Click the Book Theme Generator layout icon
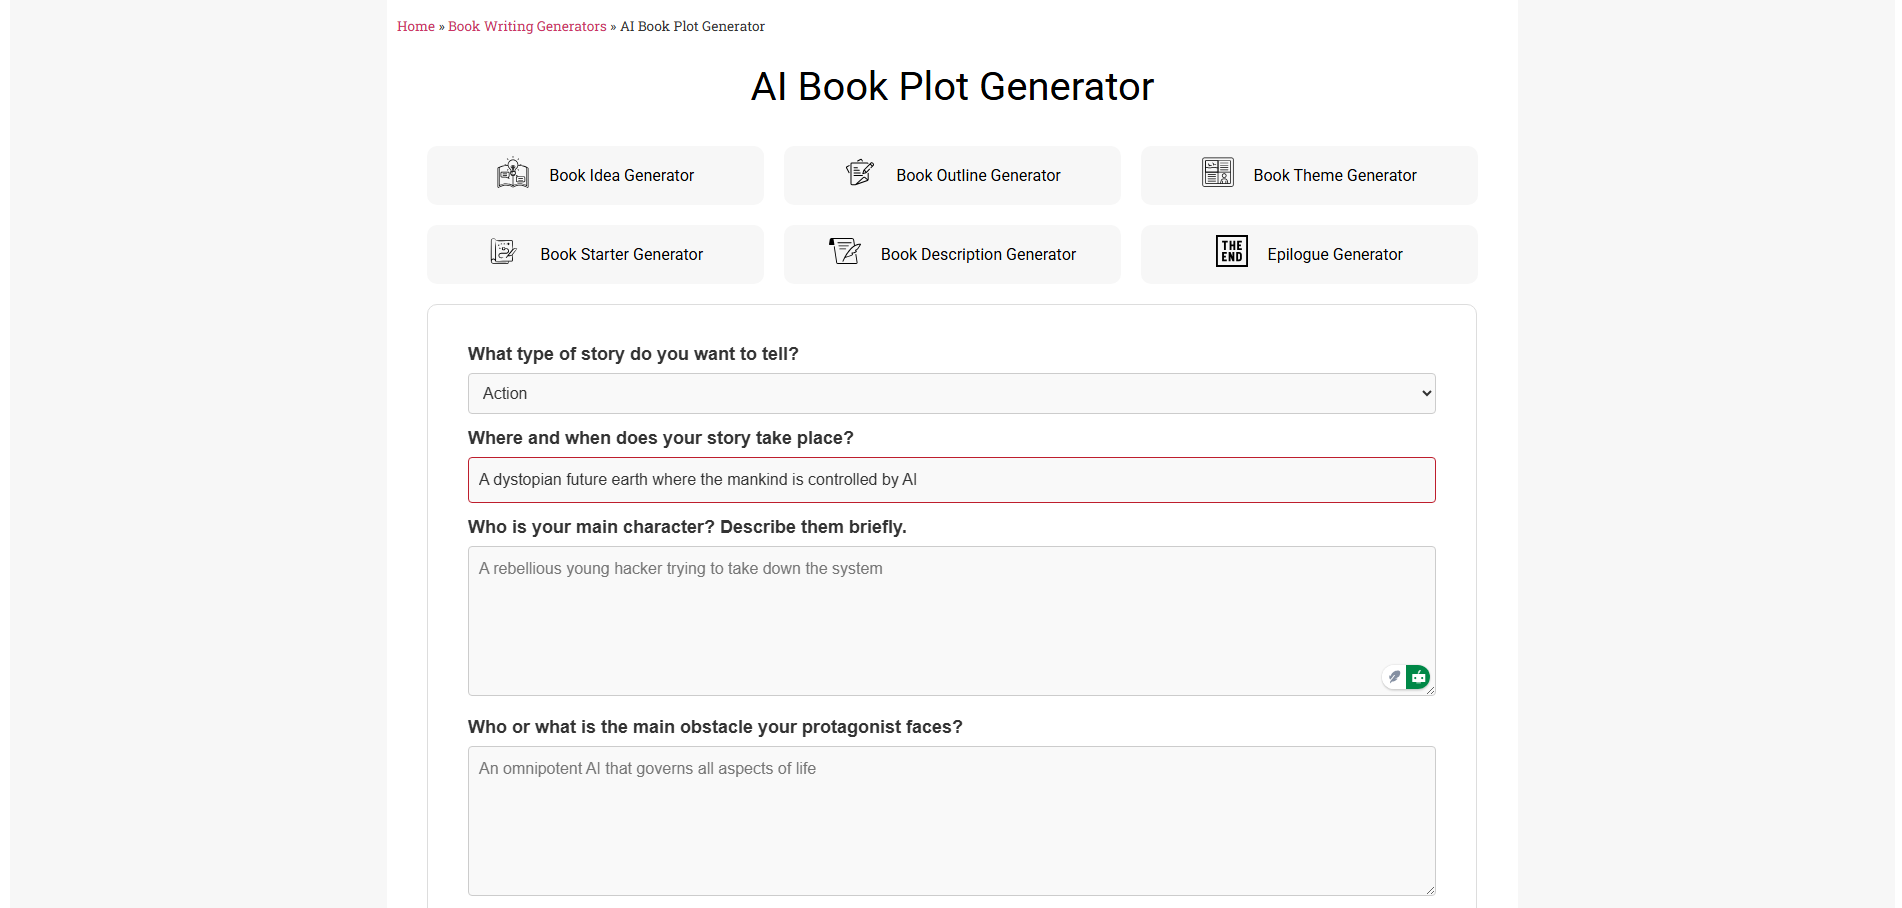 coord(1217,172)
